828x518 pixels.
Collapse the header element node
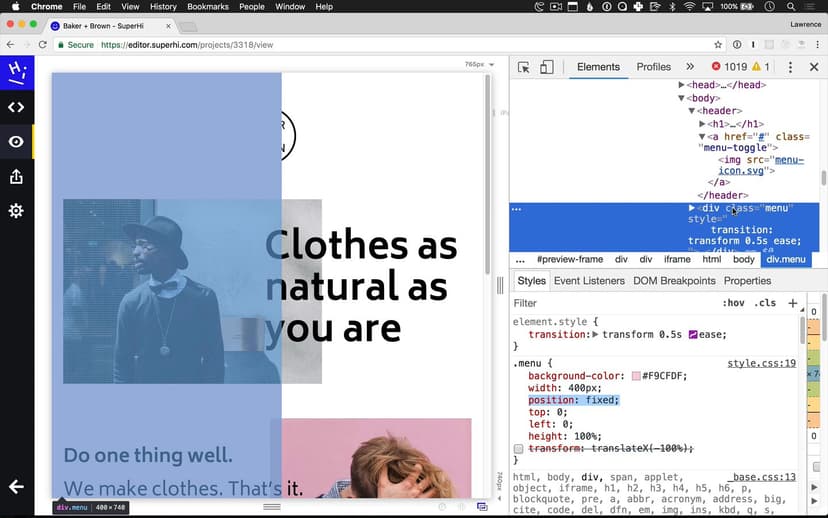(x=692, y=111)
